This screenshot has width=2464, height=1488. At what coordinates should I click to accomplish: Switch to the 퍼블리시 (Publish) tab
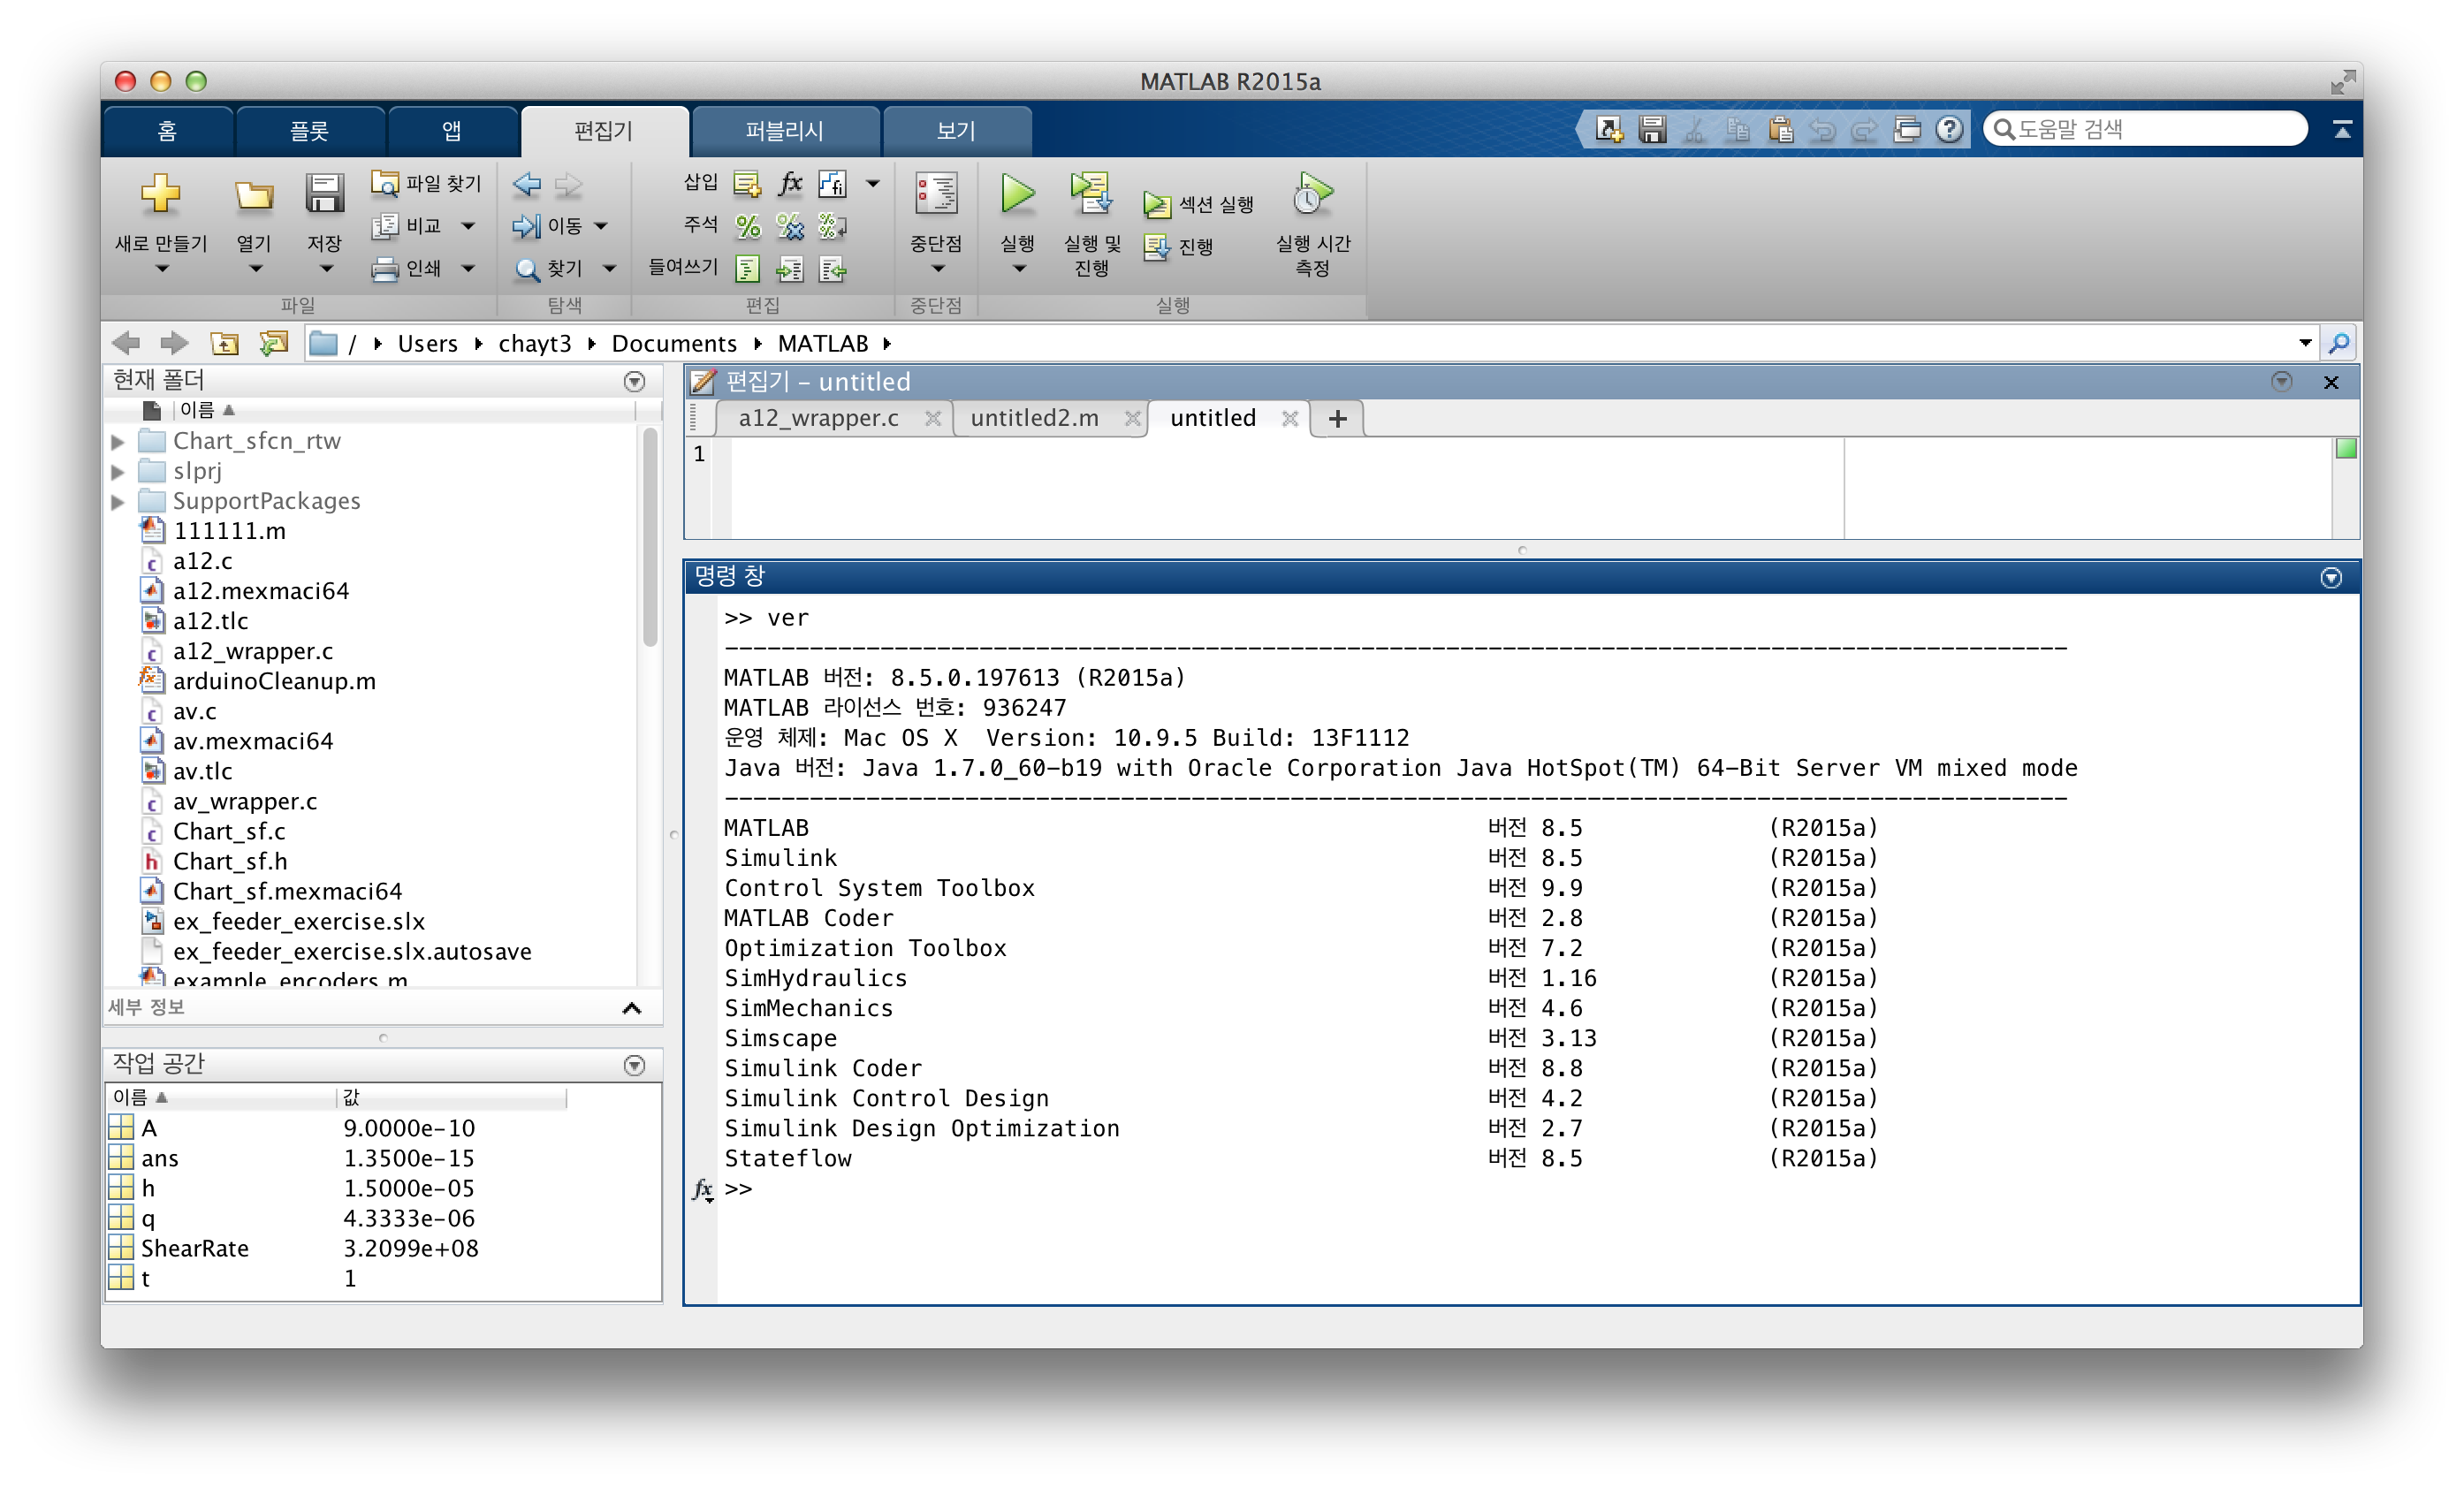point(784,131)
